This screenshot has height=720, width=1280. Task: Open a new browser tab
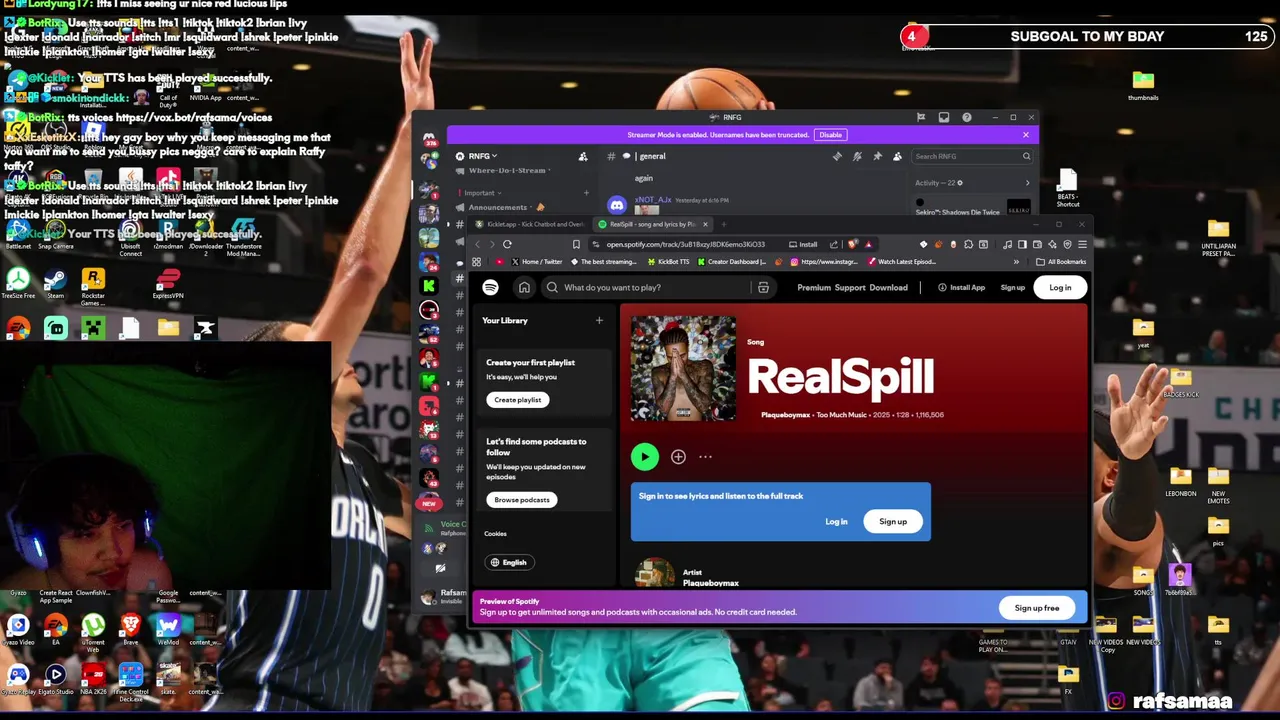(724, 225)
